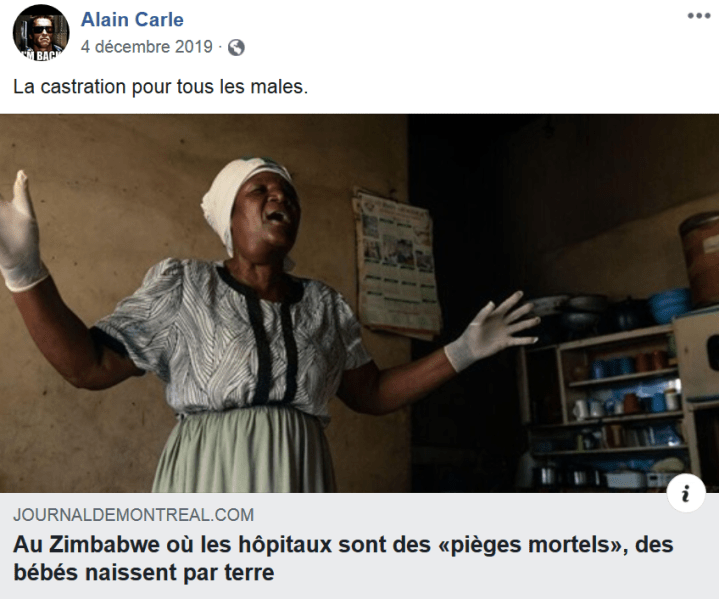This screenshot has width=719, height=599.
Task: Click the wall calendar poster in the photo
Action: click(395, 263)
